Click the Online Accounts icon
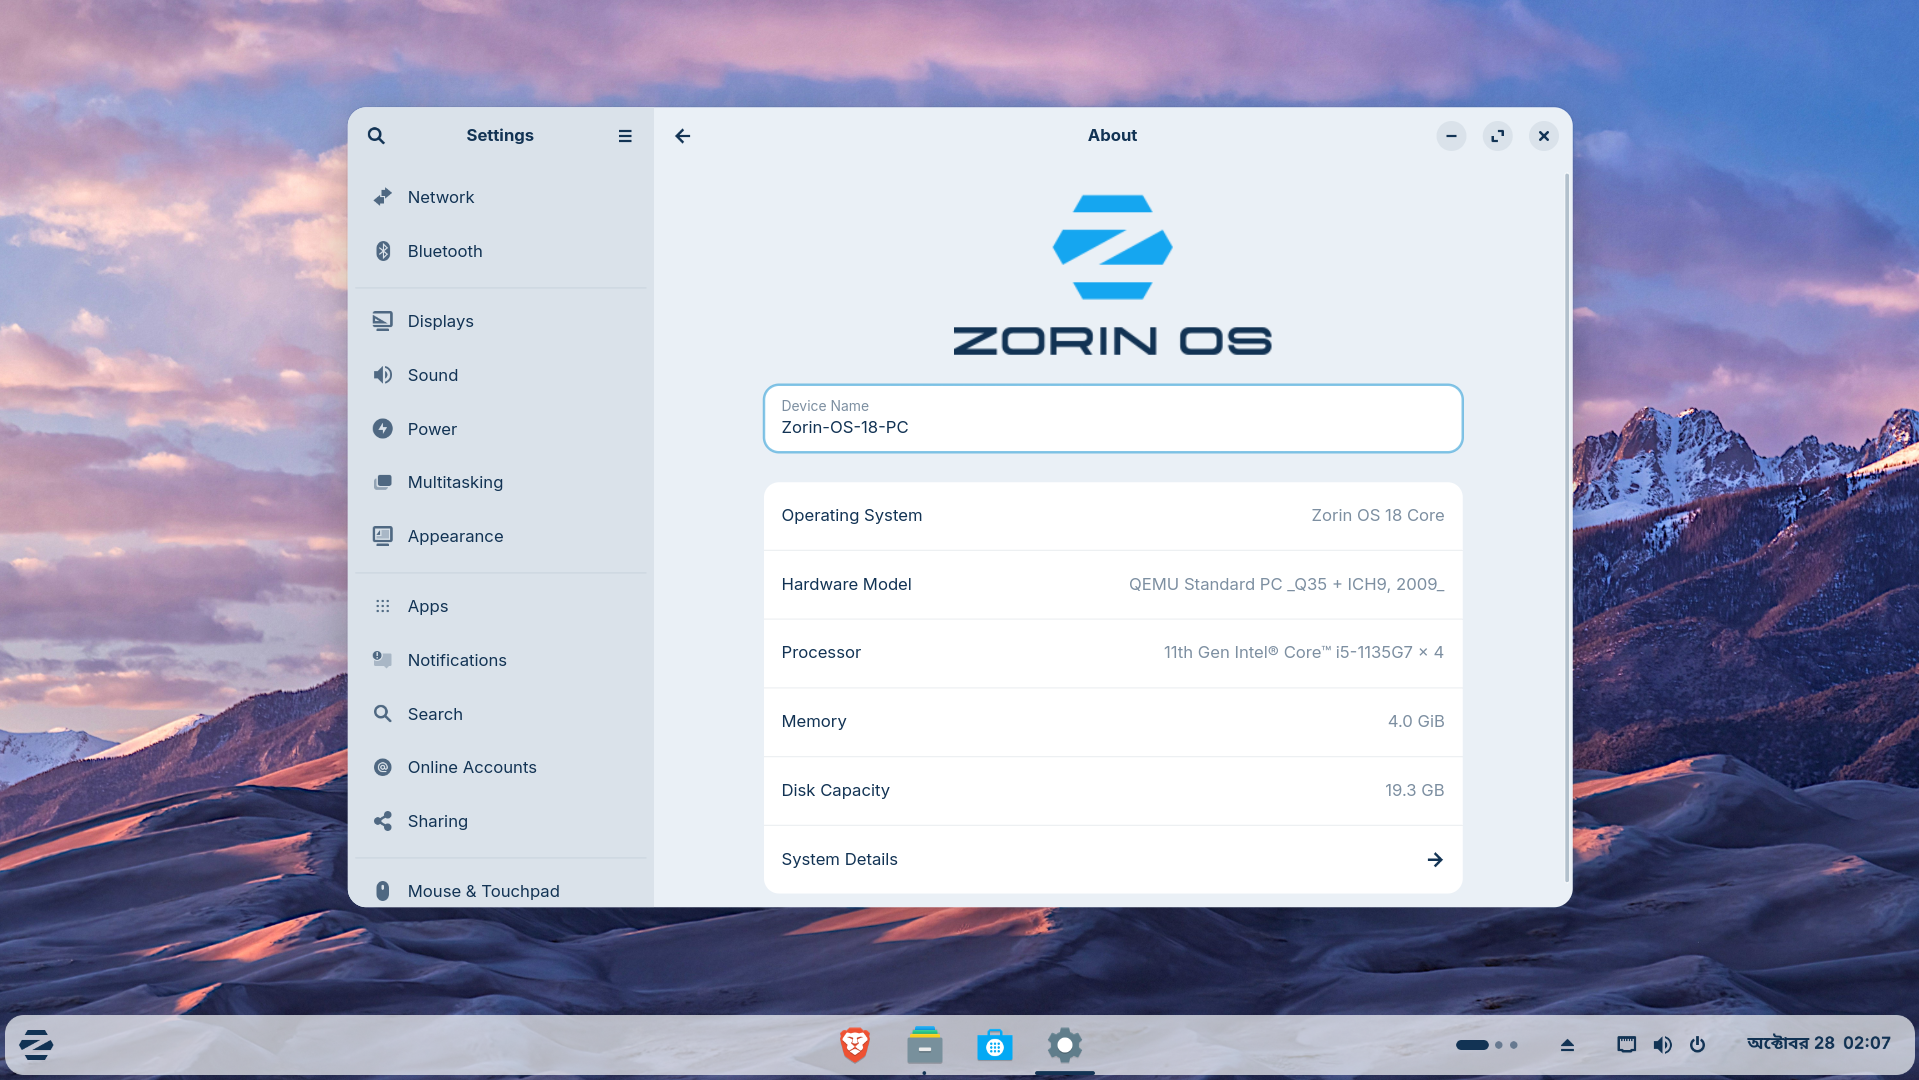1919x1080 pixels. point(383,767)
